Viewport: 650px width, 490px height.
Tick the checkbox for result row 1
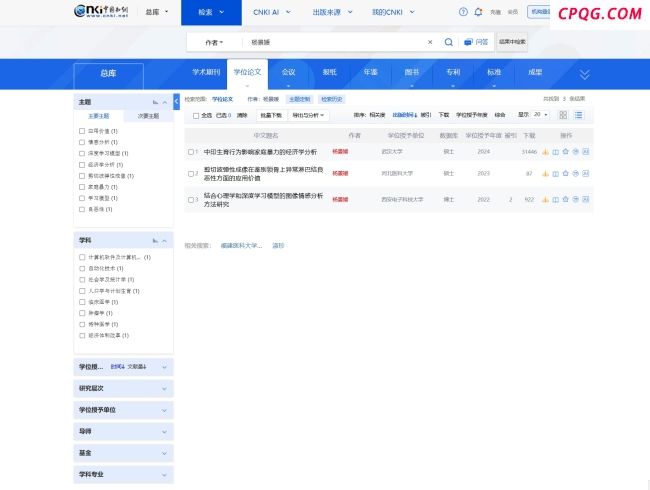pyautogui.click(x=191, y=152)
